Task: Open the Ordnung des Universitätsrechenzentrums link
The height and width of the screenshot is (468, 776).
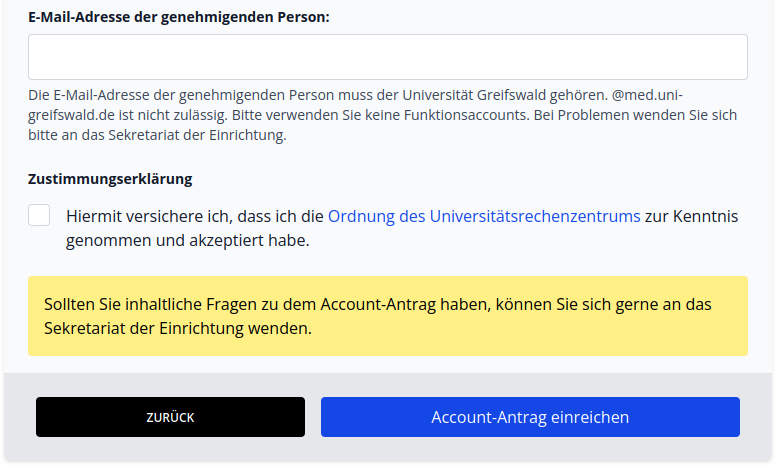Action: pos(484,216)
